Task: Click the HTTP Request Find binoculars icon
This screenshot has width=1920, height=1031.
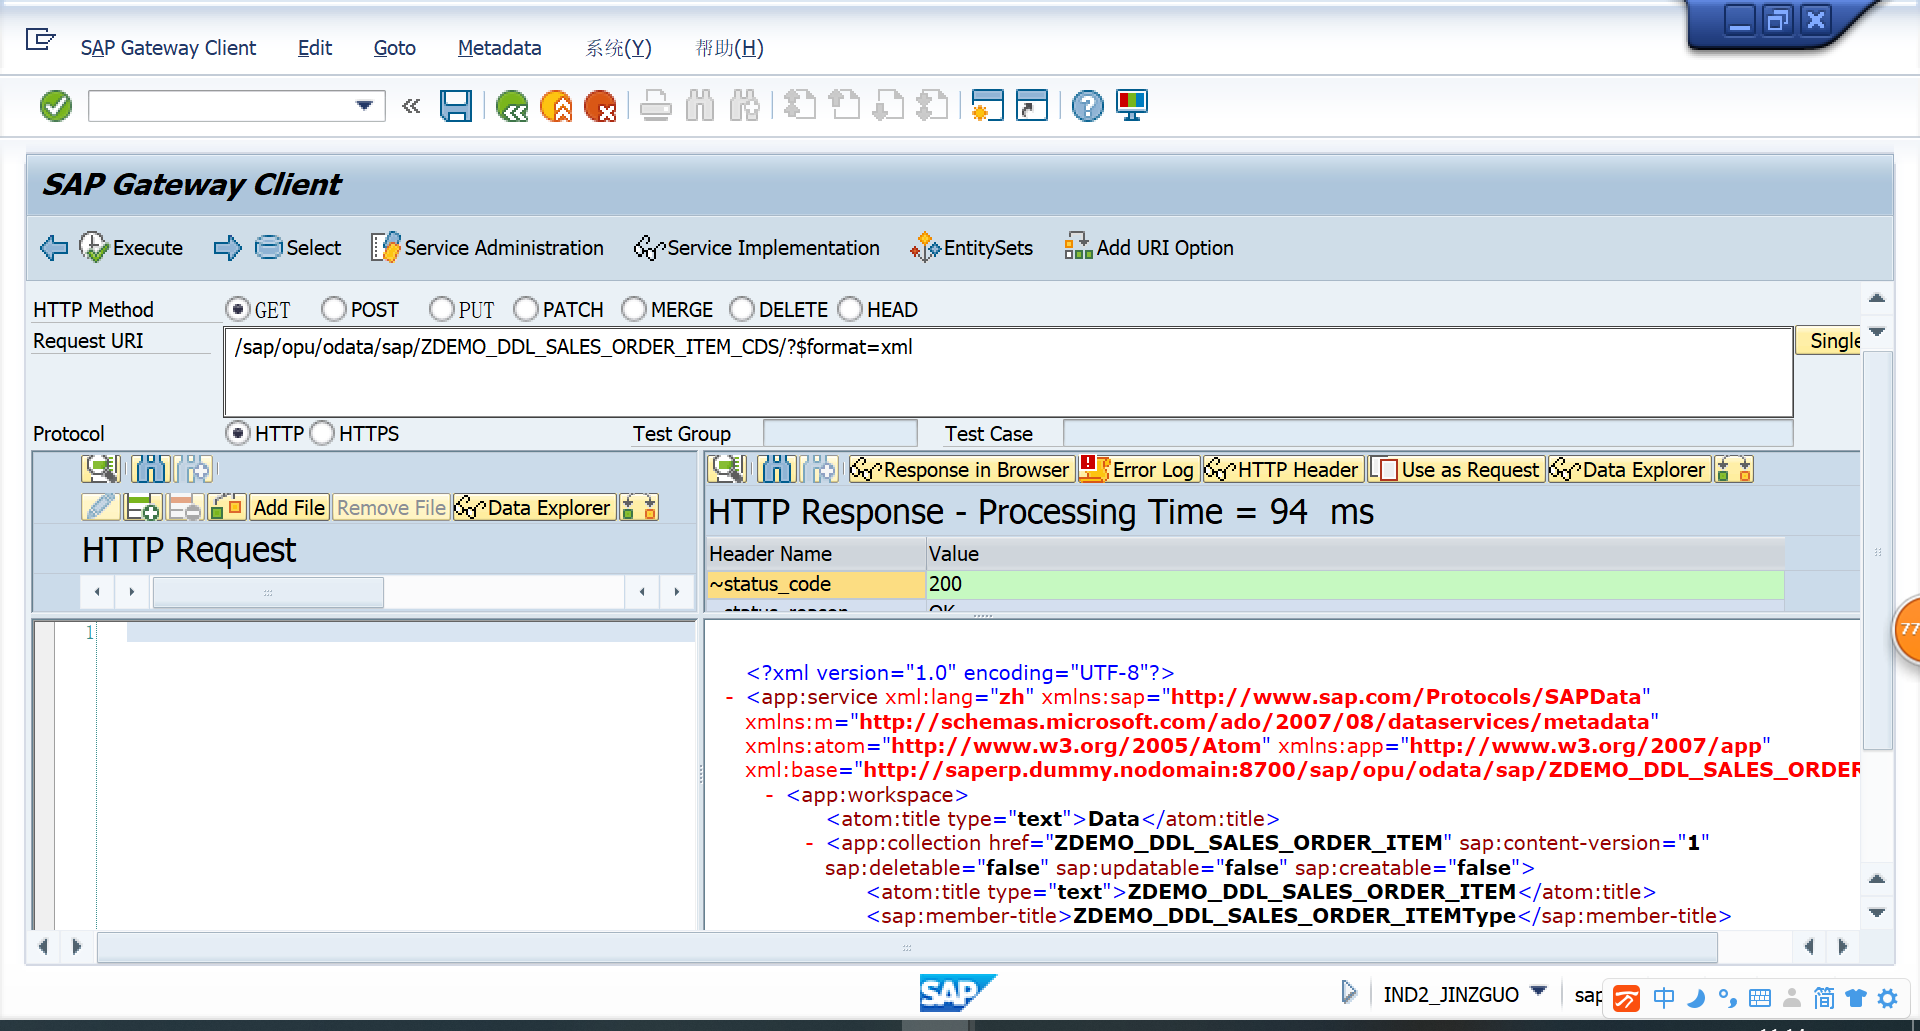Action: [x=151, y=468]
